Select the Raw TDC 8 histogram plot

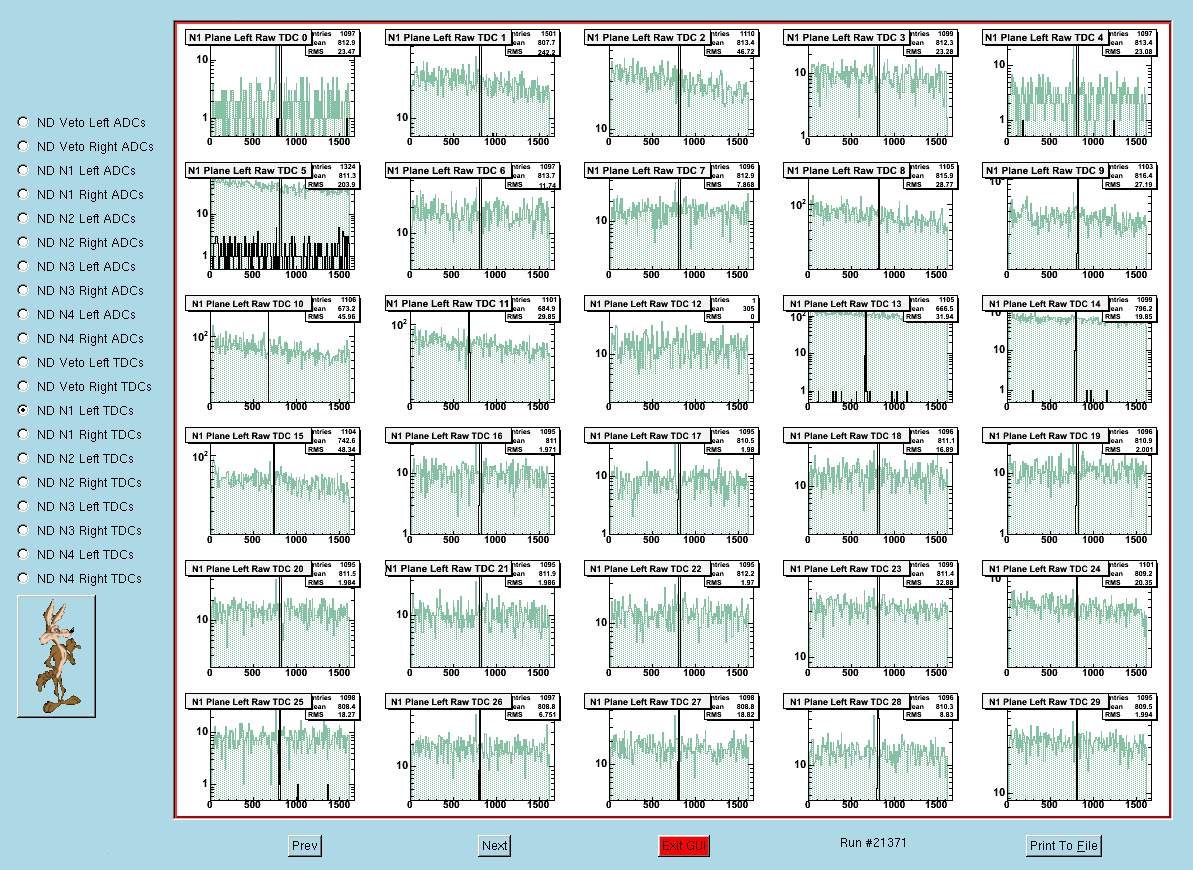click(x=869, y=221)
